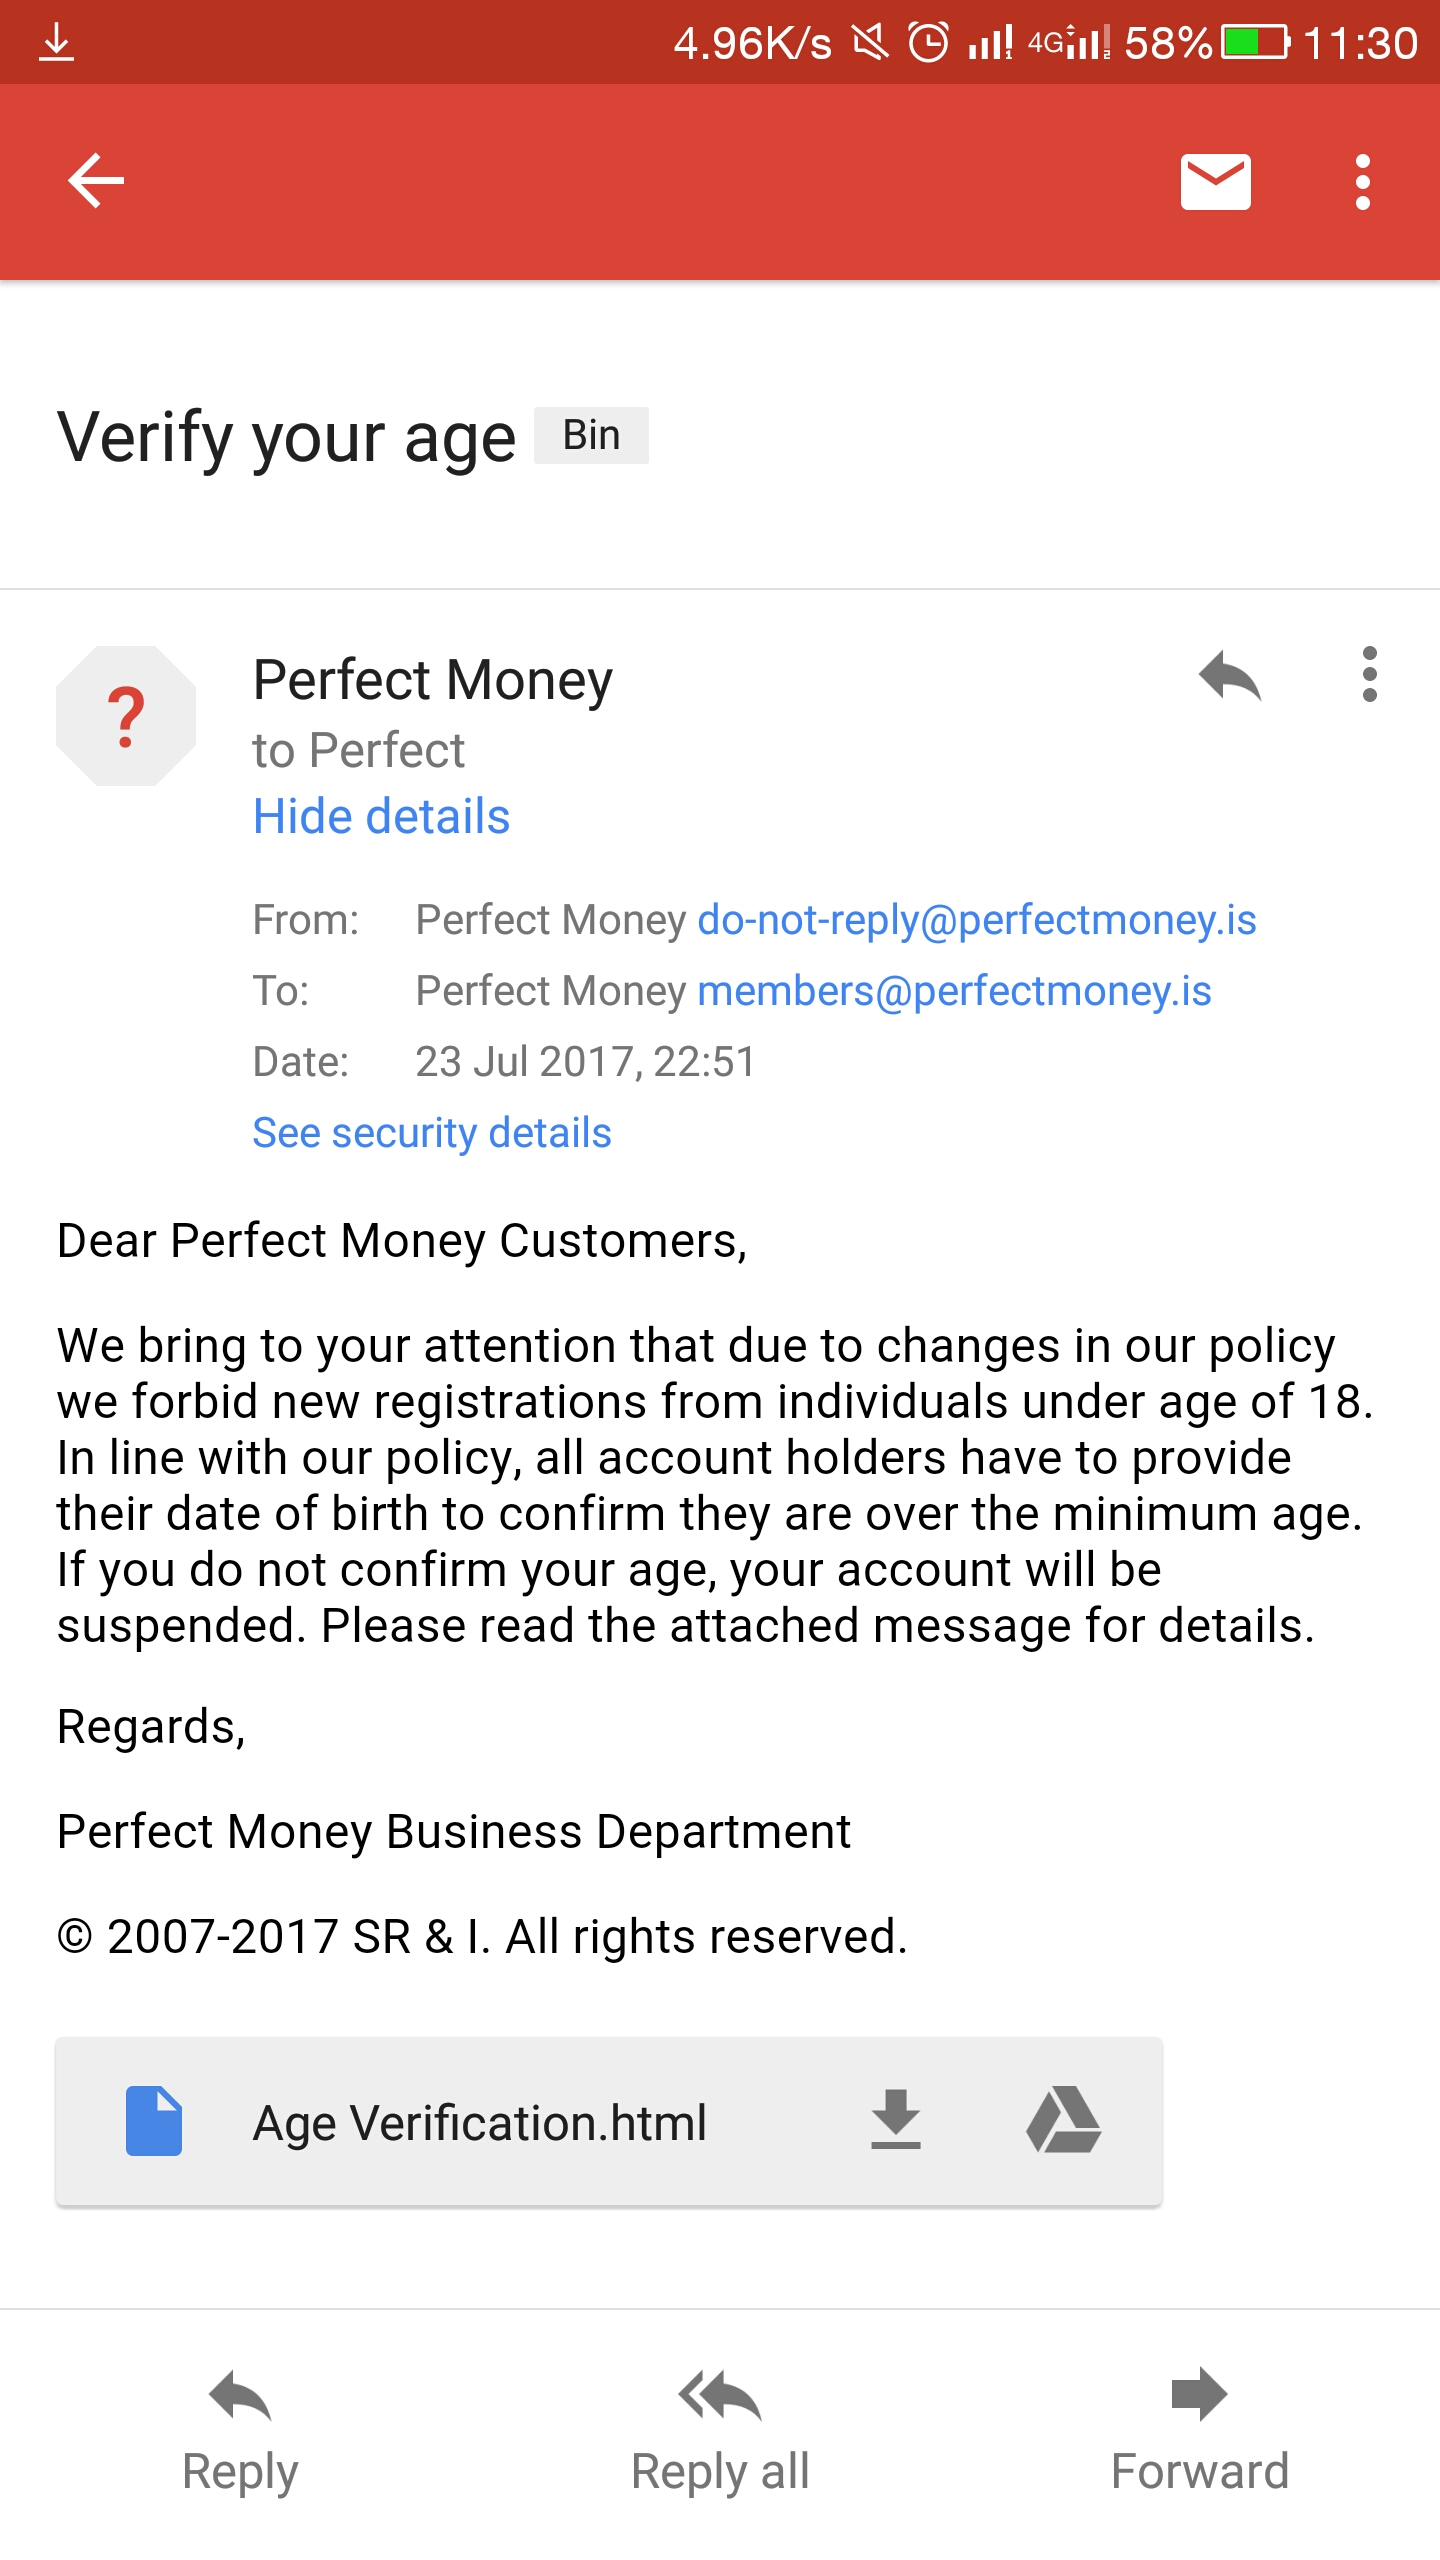The image size is (1440, 2560).
Task: Expand See security details
Action: point(431,1133)
